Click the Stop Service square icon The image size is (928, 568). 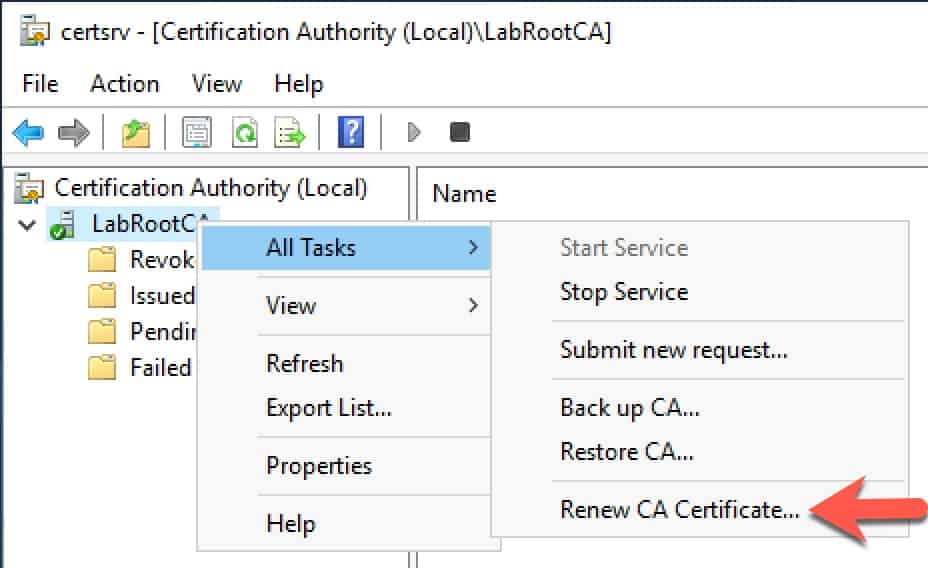click(460, 132)
